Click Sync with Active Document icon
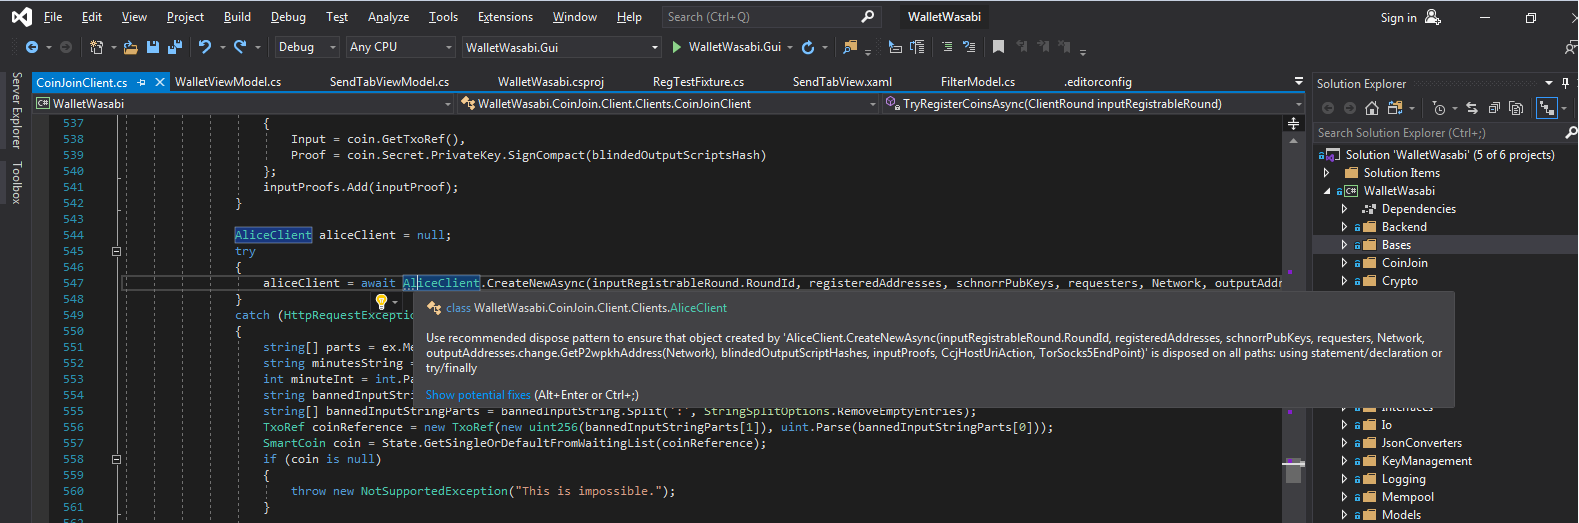This screenshot has width=1579, height=523. (1471, 108)
